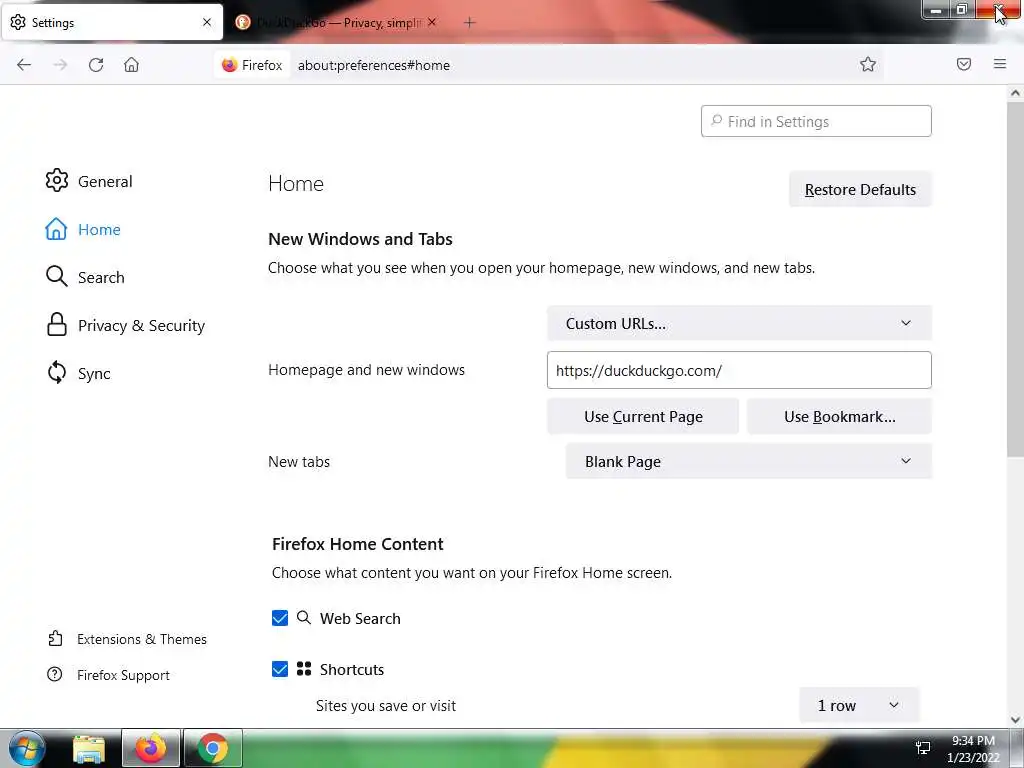
Task: Open the Extensions & Themes link
Action: click(x=127, y=639)
